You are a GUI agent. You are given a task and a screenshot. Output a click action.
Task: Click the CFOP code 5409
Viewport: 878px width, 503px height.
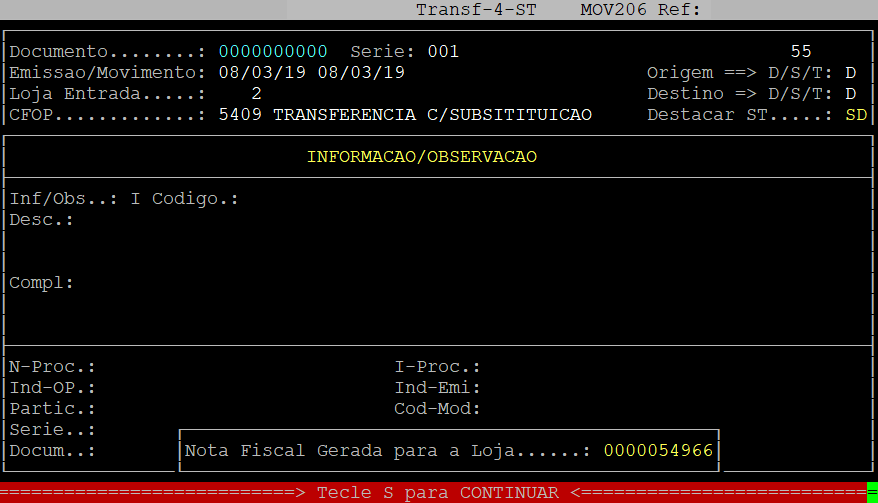(240, 115)
